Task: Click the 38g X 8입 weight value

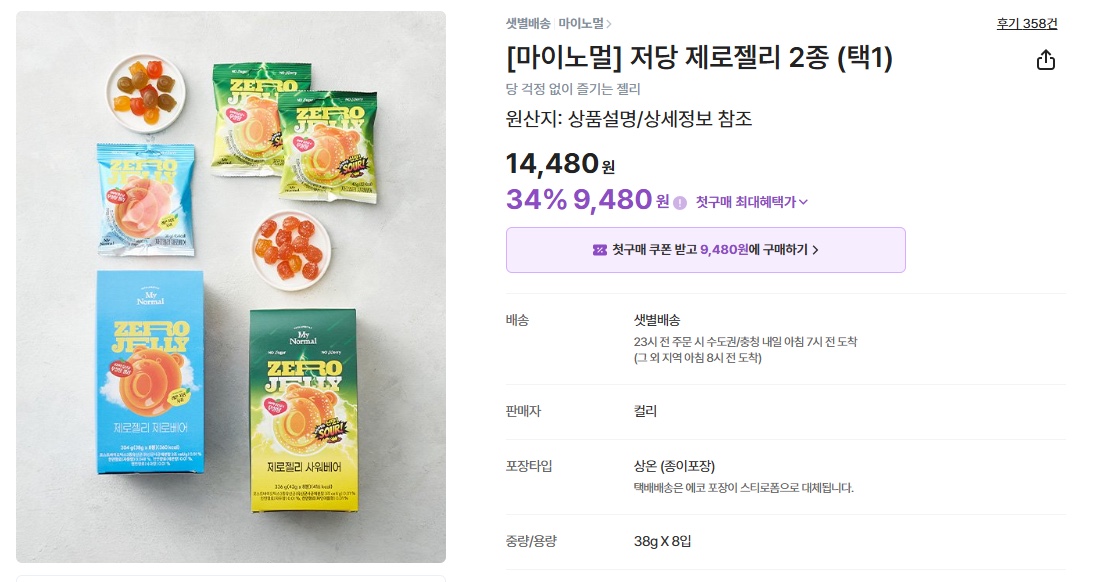Action: click(x=663, y=541)
